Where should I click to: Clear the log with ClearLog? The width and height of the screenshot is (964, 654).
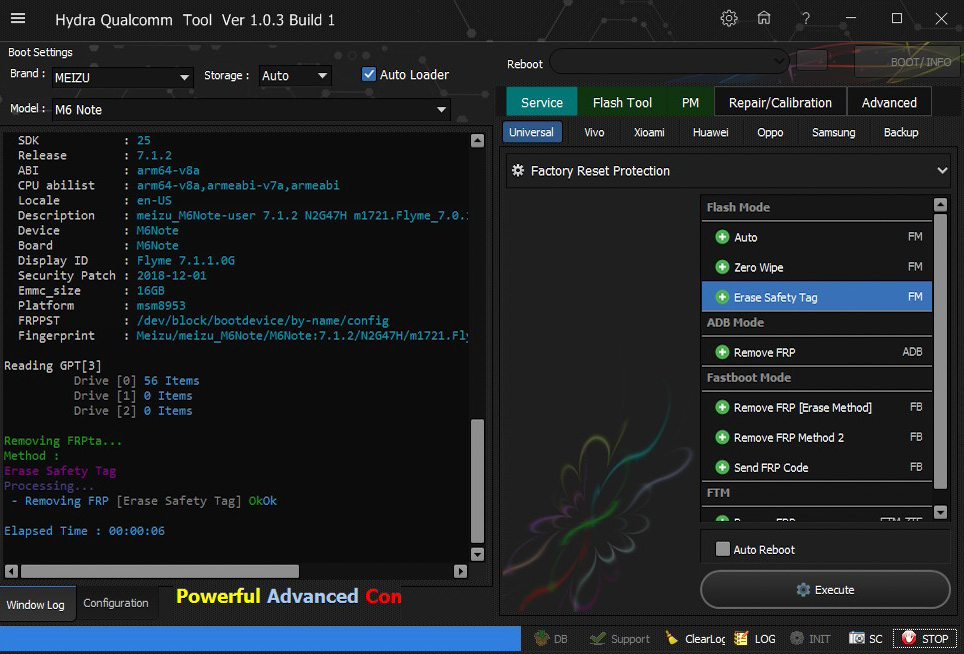pyautogui.click(x=695, y=639)
